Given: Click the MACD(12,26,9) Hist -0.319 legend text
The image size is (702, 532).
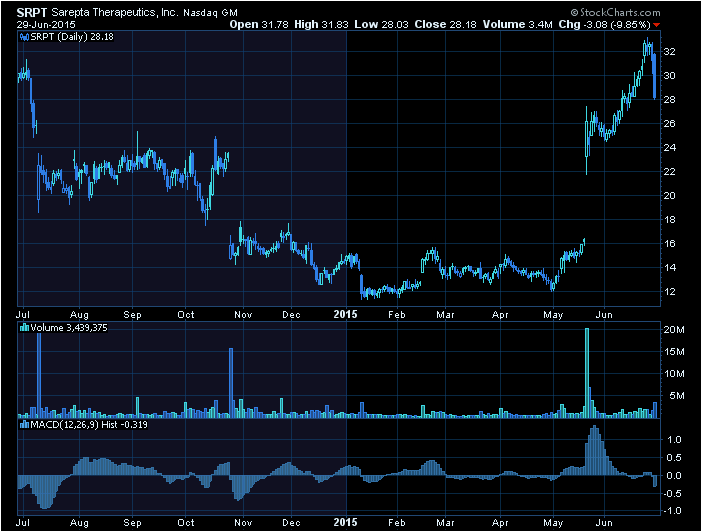Looking at the screenshot, I should point(89,425).
